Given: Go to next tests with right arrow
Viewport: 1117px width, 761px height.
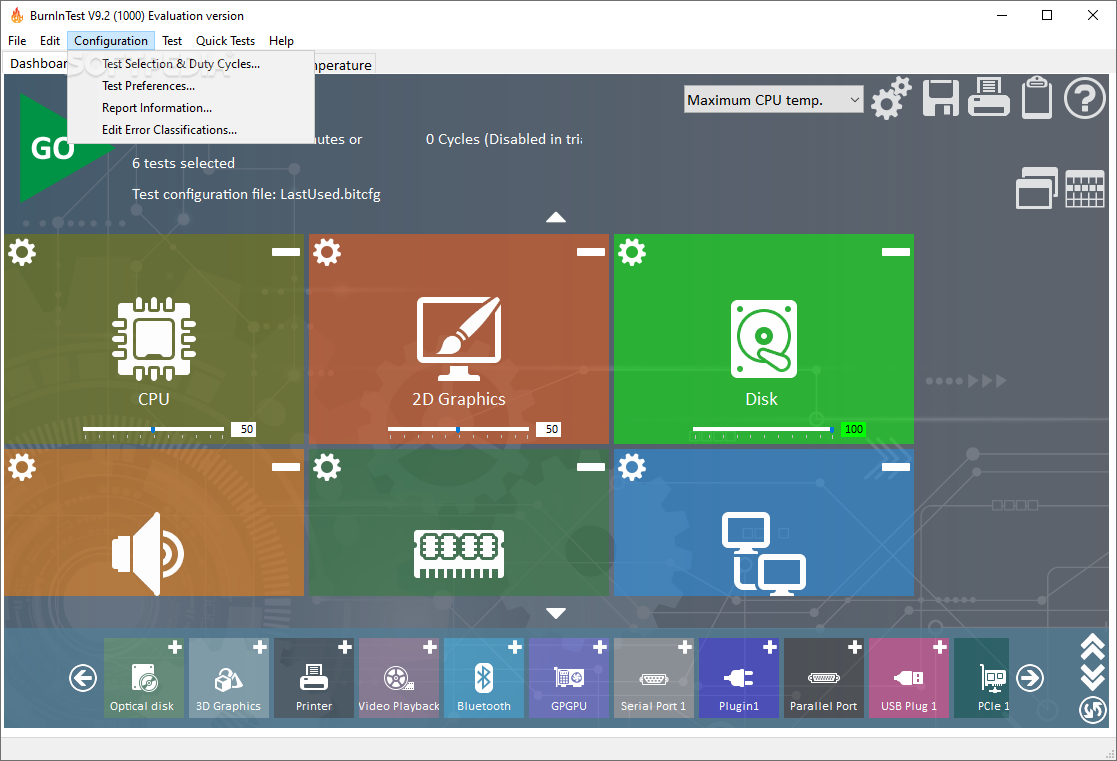Looking at the screenshot, I should point(1029,678).
